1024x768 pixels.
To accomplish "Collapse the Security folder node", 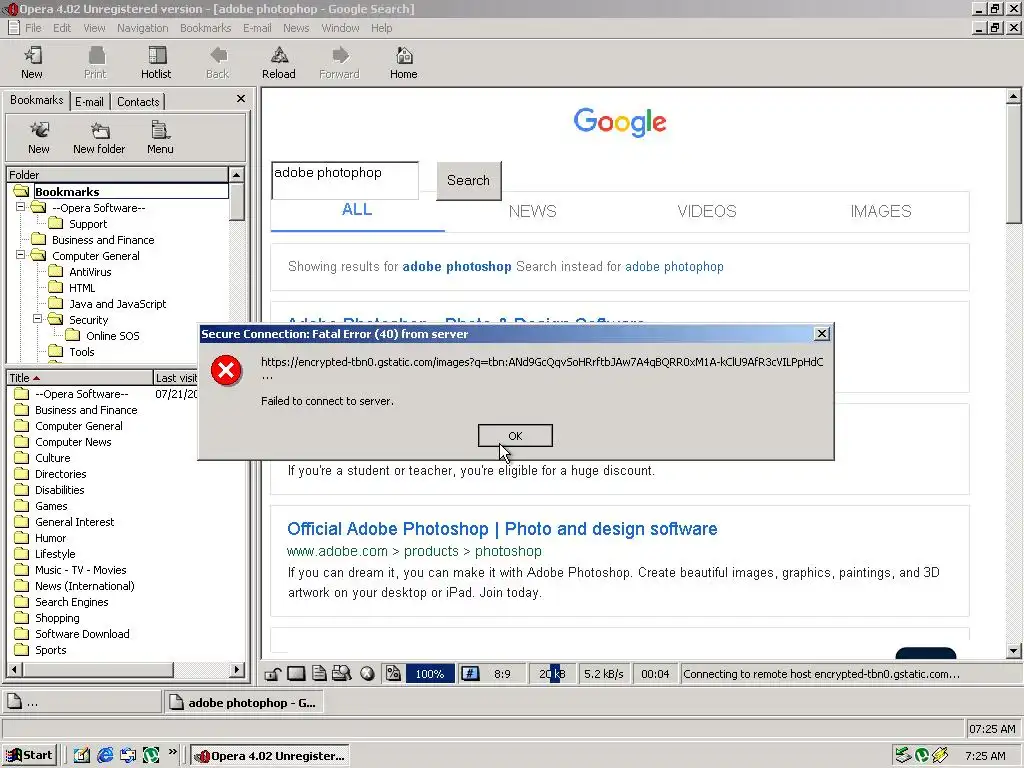I will click(38, 319).
